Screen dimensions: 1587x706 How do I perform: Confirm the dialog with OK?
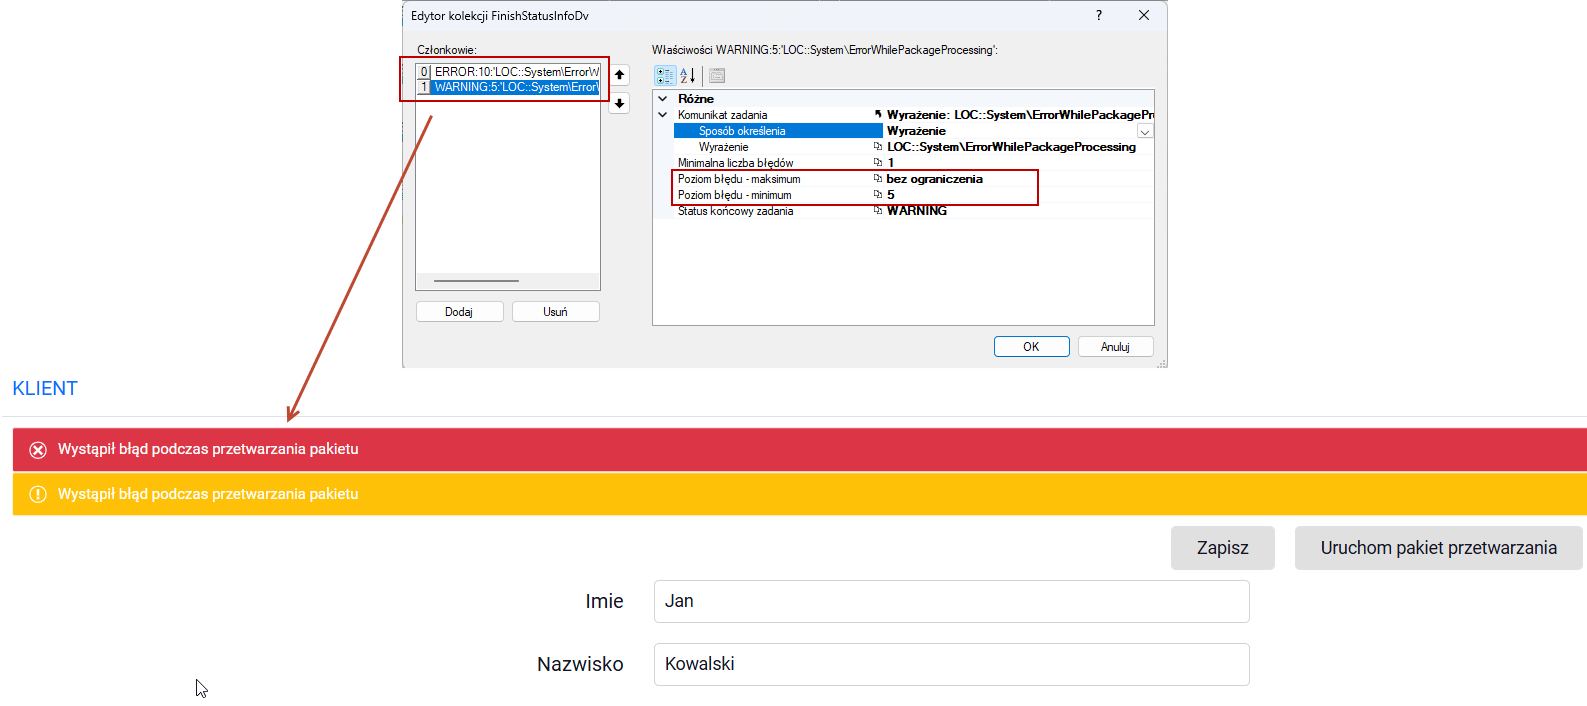coord(1031,347)
